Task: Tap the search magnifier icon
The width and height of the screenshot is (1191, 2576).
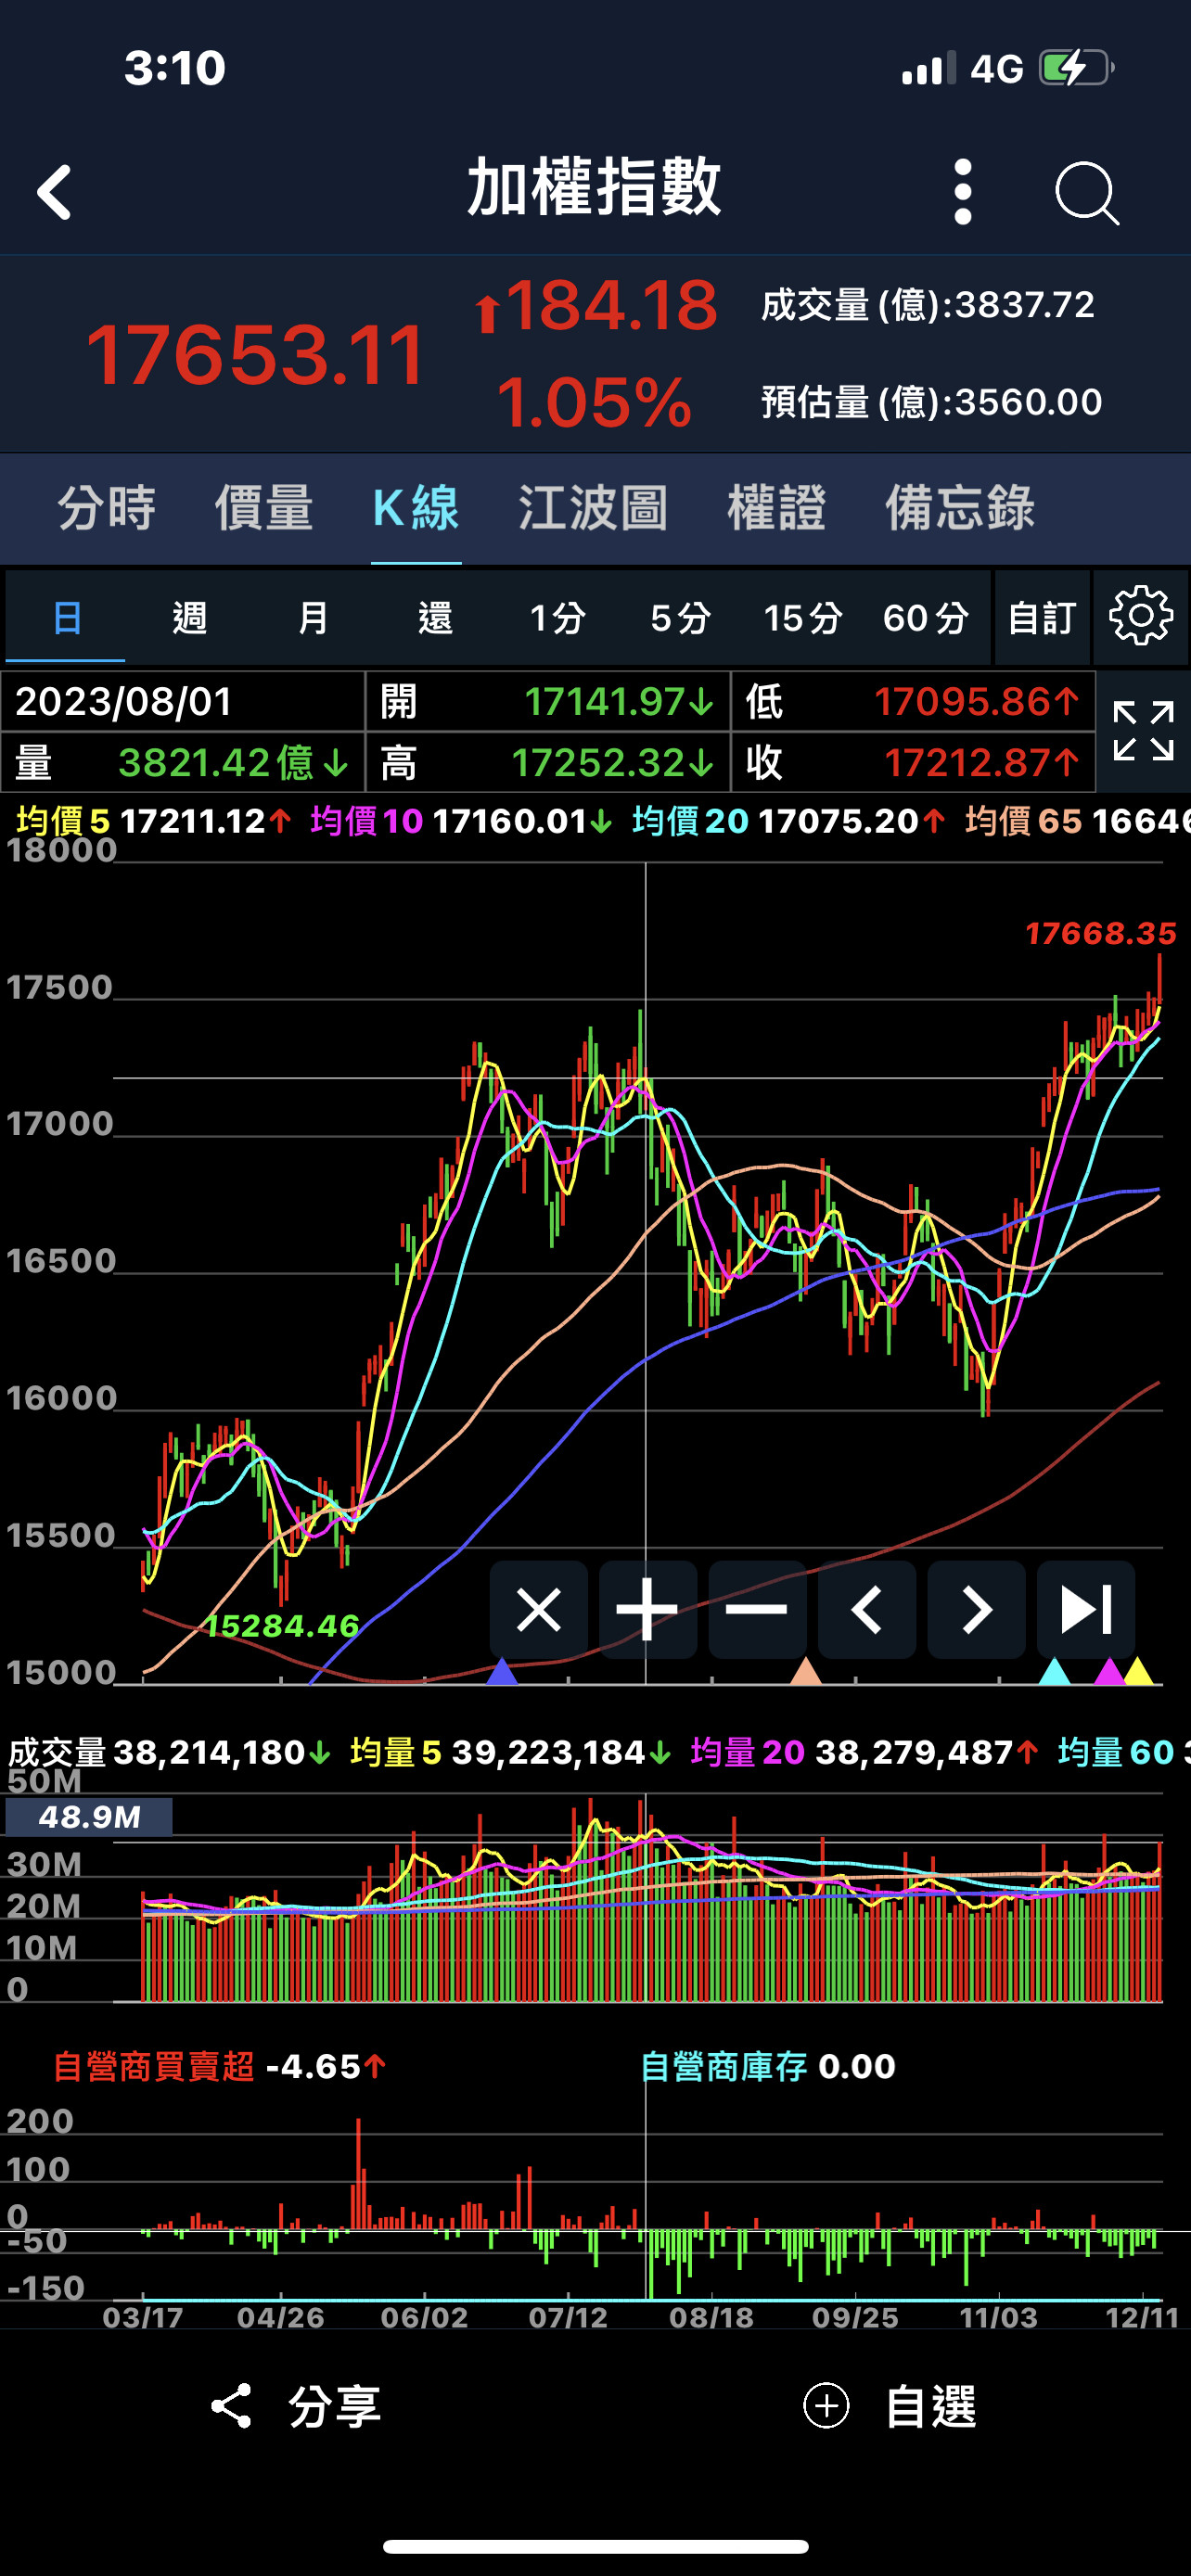Action: (1087, 192)
